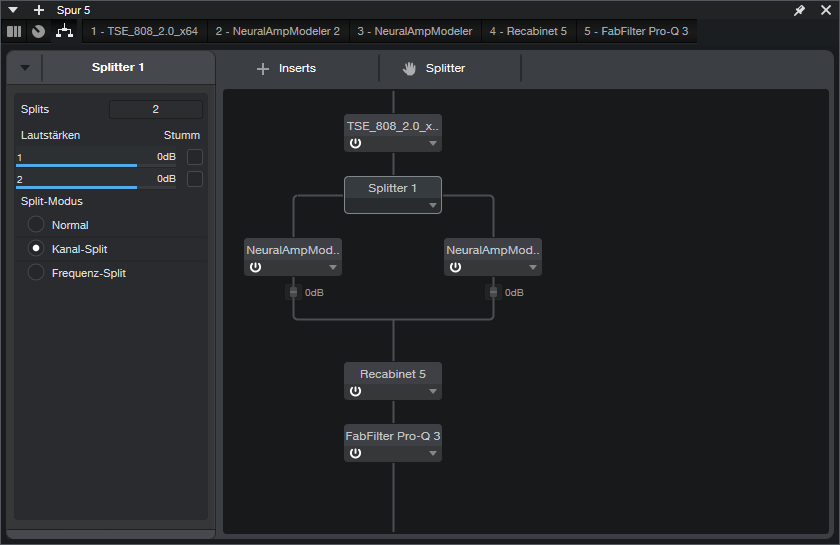Viewport: 840px width, 545px height.
Task: Select Frequenz-Split mode
Action: coord(37,273)
